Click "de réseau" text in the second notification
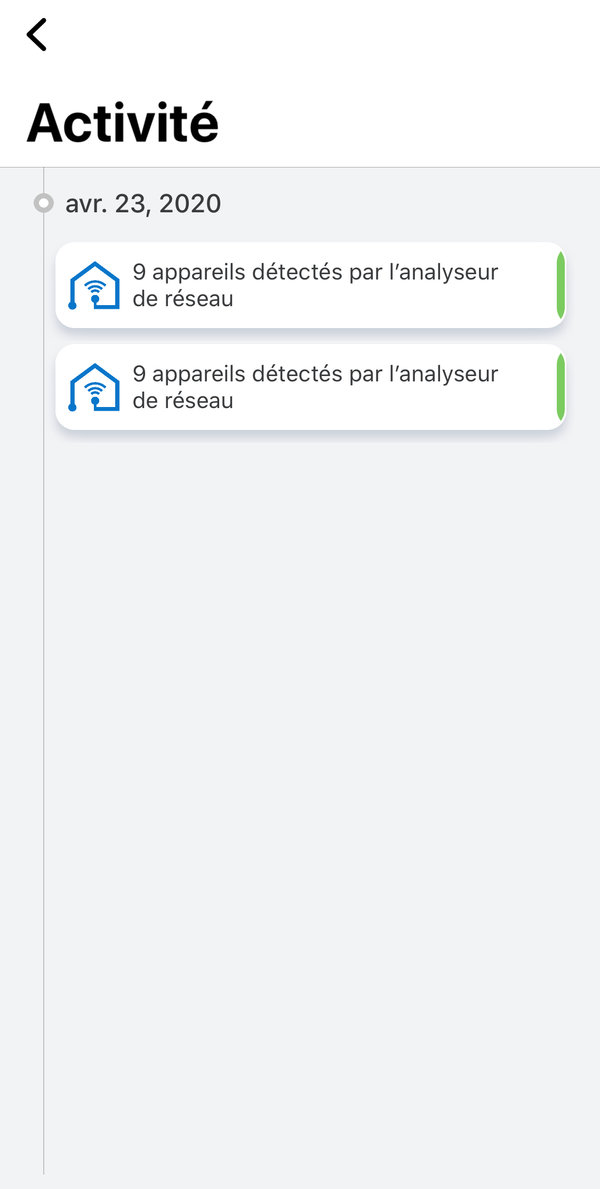Image resolution: width=600 pixels, height=1189 pixels. [x=183, y=401]
